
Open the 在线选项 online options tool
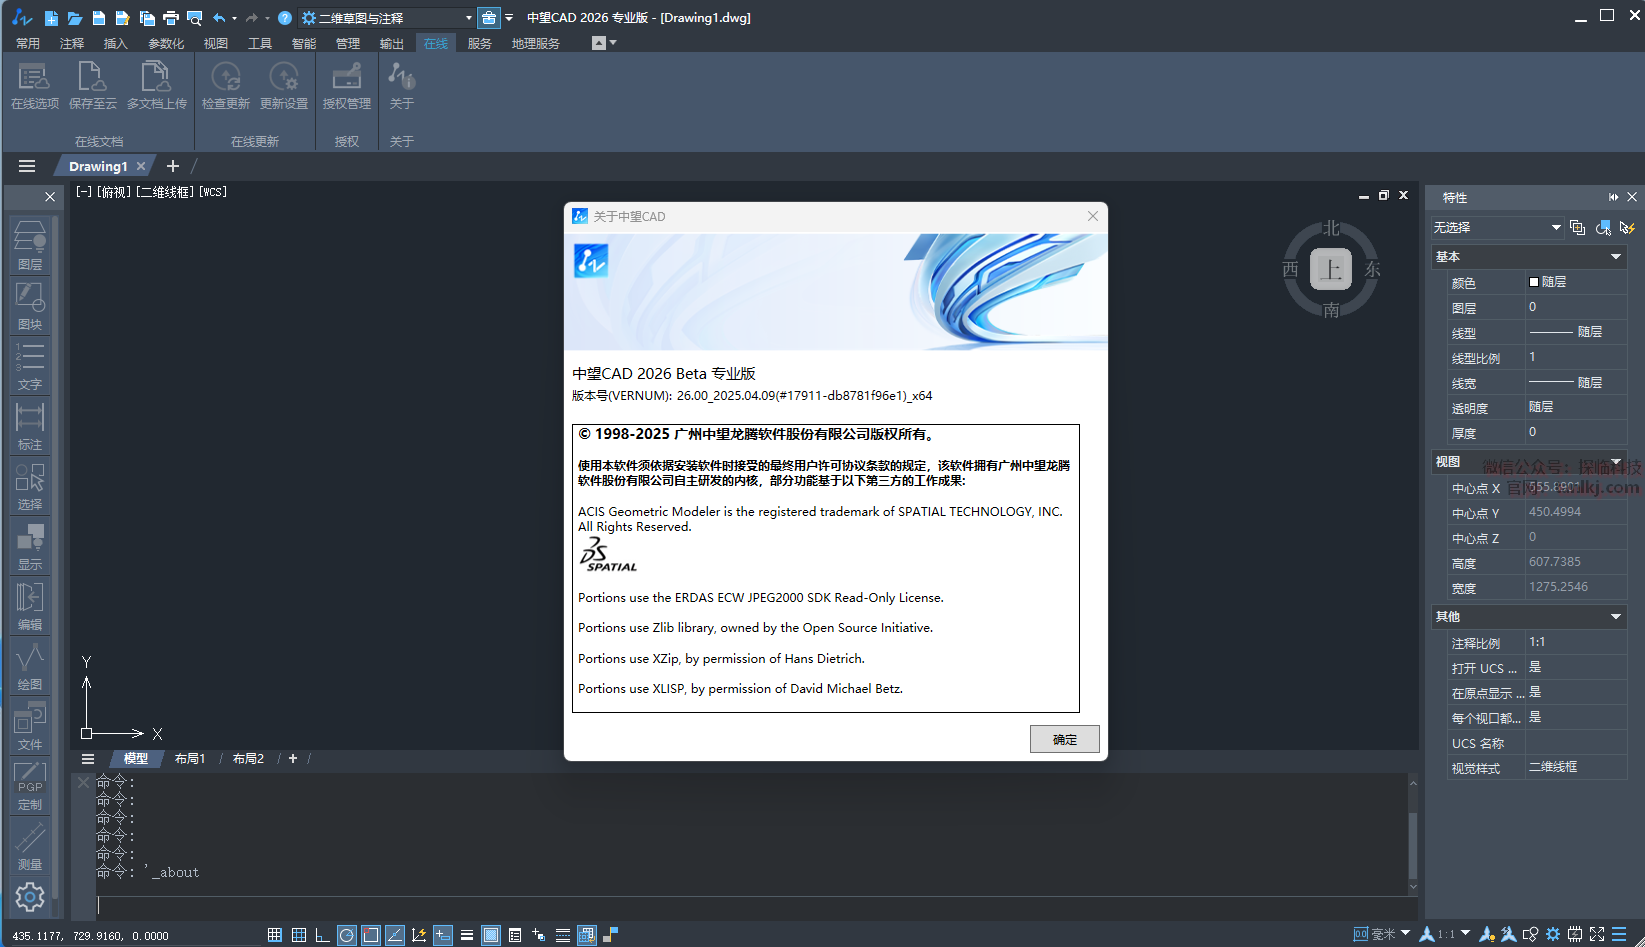pos(34,85)
